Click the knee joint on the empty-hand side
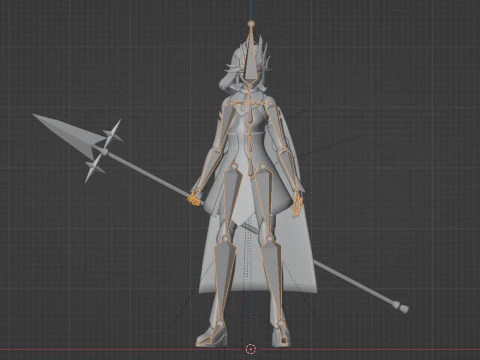The height and width of the screenshot is (360, 480). point(270,238)
